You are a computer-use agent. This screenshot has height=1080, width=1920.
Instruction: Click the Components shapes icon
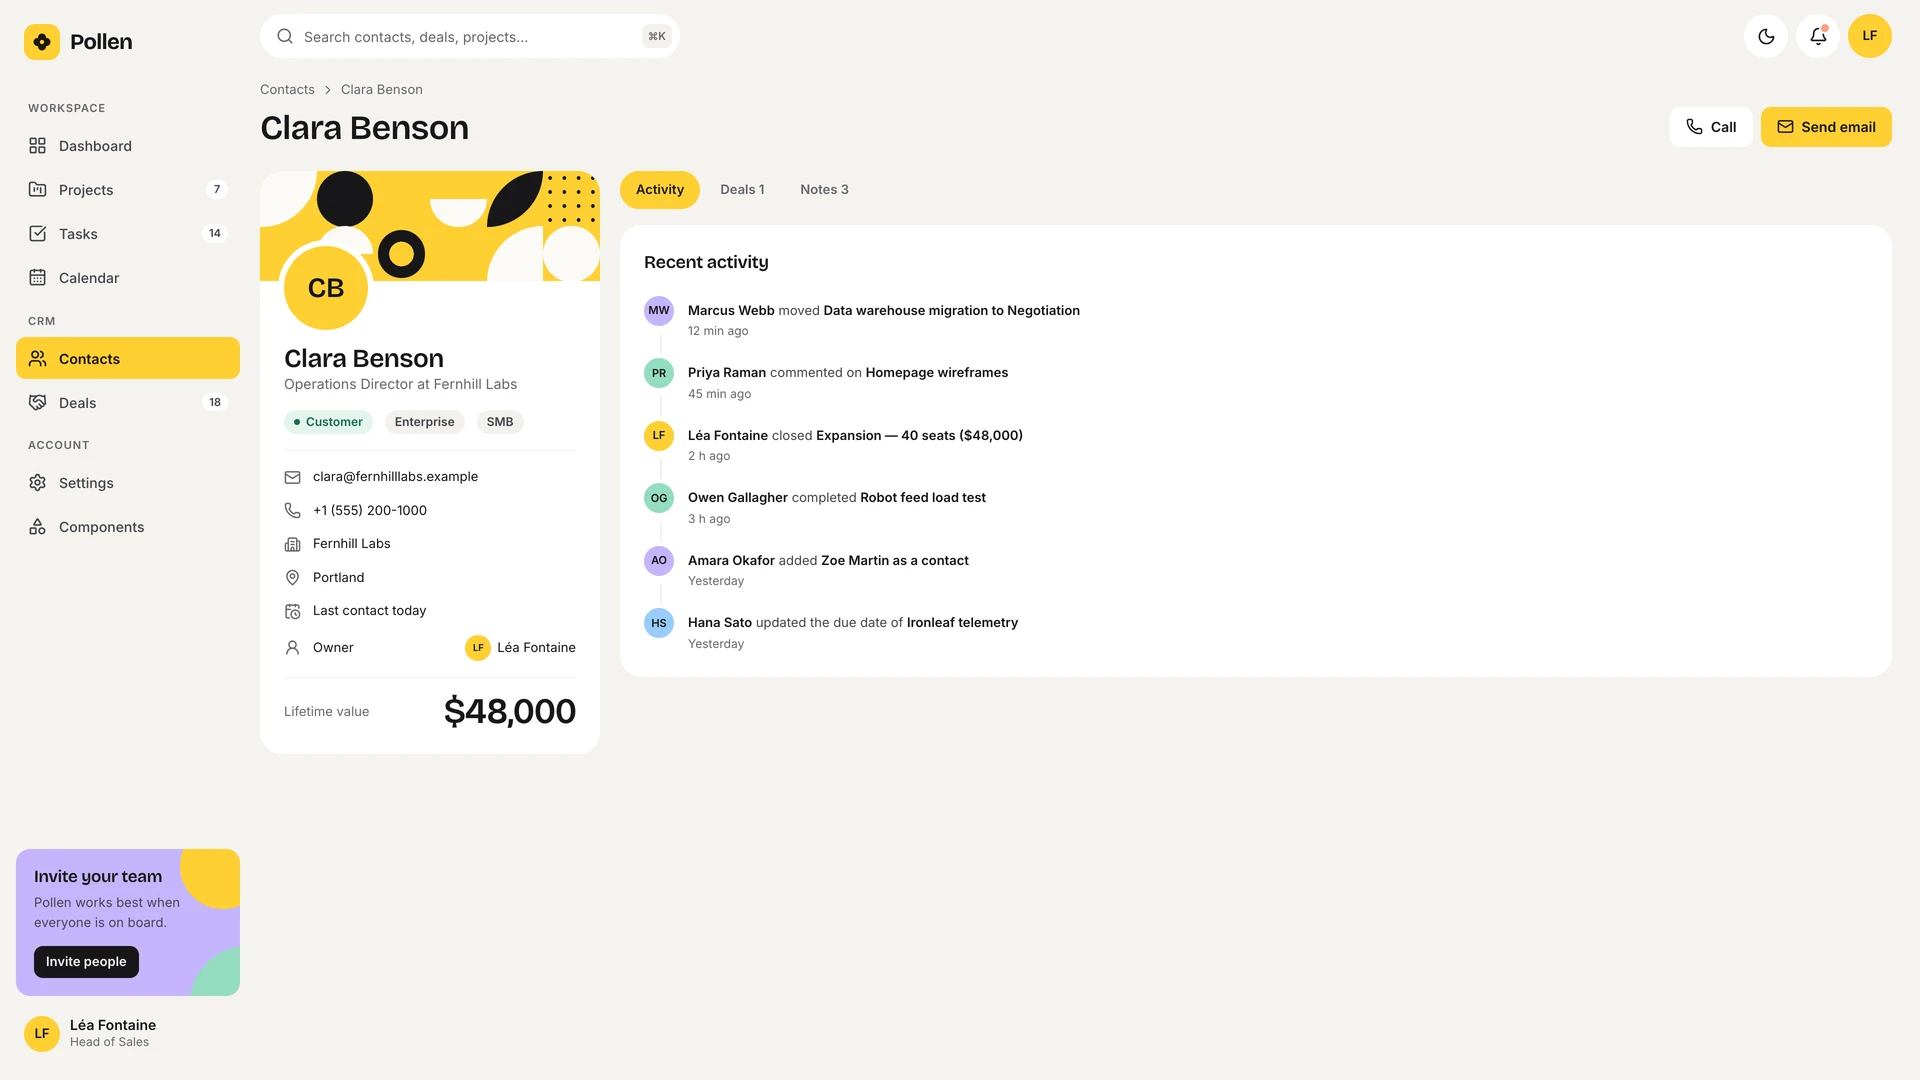[x=38, y=527]
